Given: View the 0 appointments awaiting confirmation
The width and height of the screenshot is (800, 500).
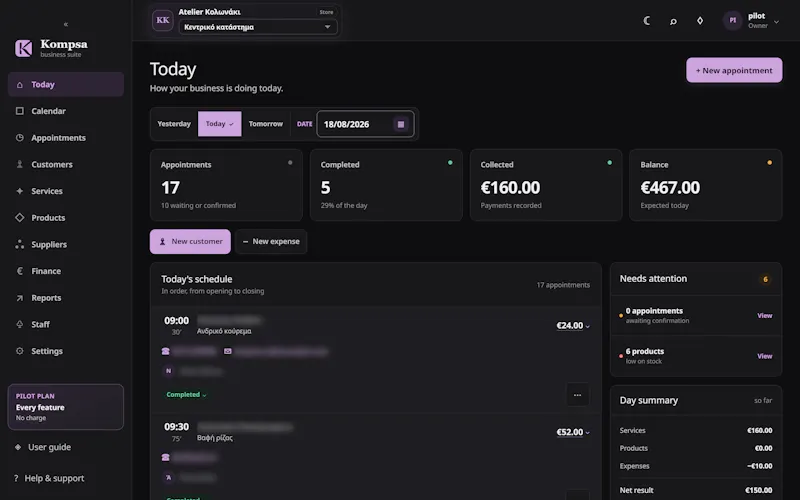Looking at the screenshot, I should click(x=764, y=316).
